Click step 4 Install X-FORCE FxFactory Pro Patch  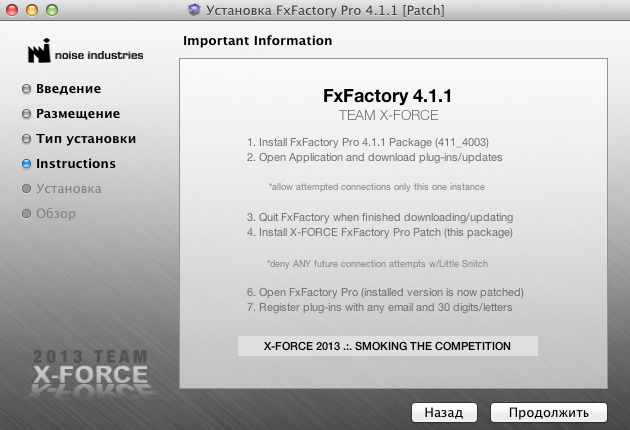pyautogui.click(x=380, y=232)
